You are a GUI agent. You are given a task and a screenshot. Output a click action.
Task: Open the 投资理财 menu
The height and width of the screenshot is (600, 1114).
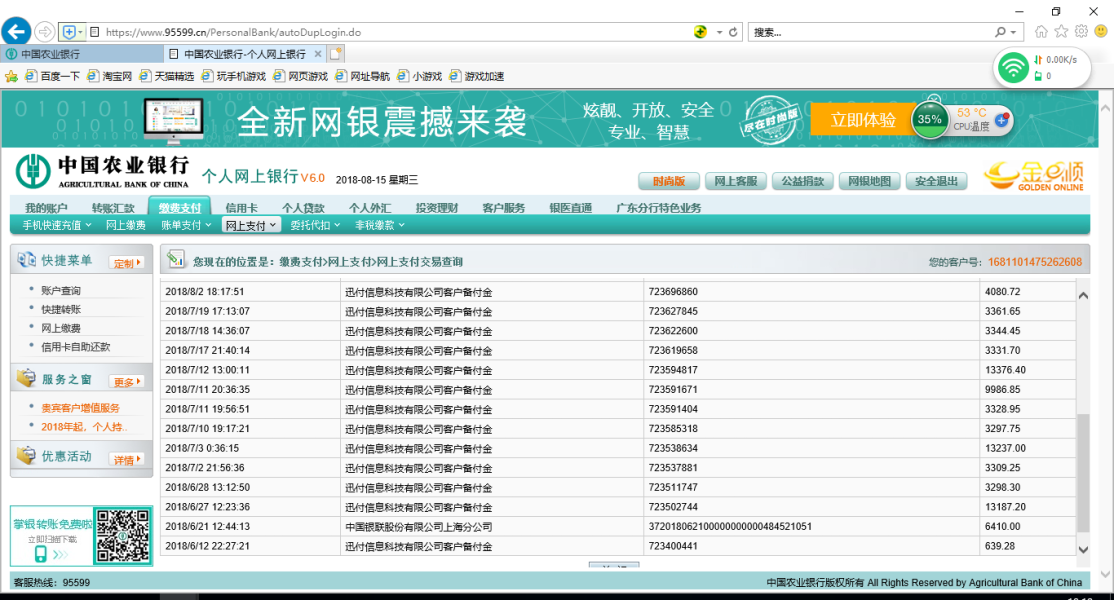(x=437, y=208)
